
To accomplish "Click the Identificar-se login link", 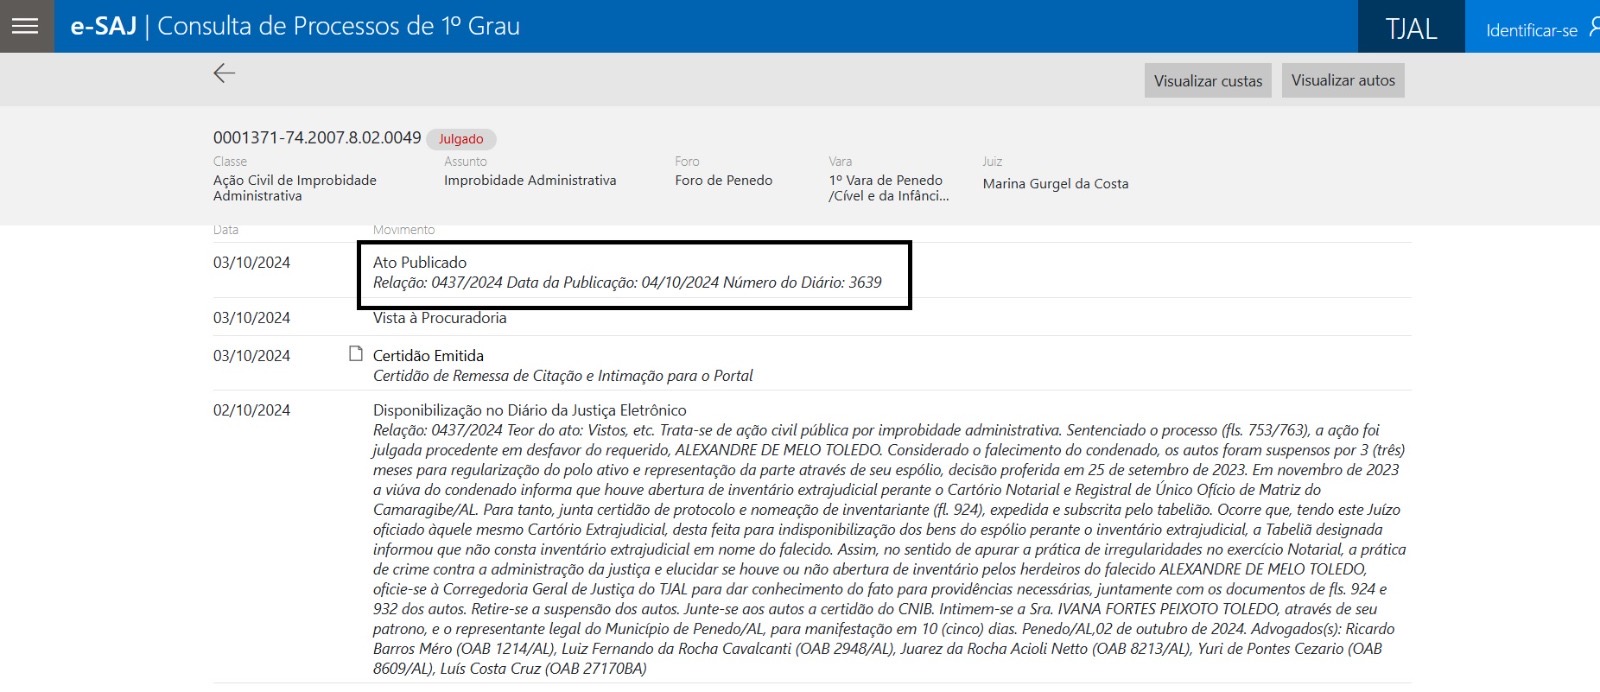I will tap(1532, 30).
